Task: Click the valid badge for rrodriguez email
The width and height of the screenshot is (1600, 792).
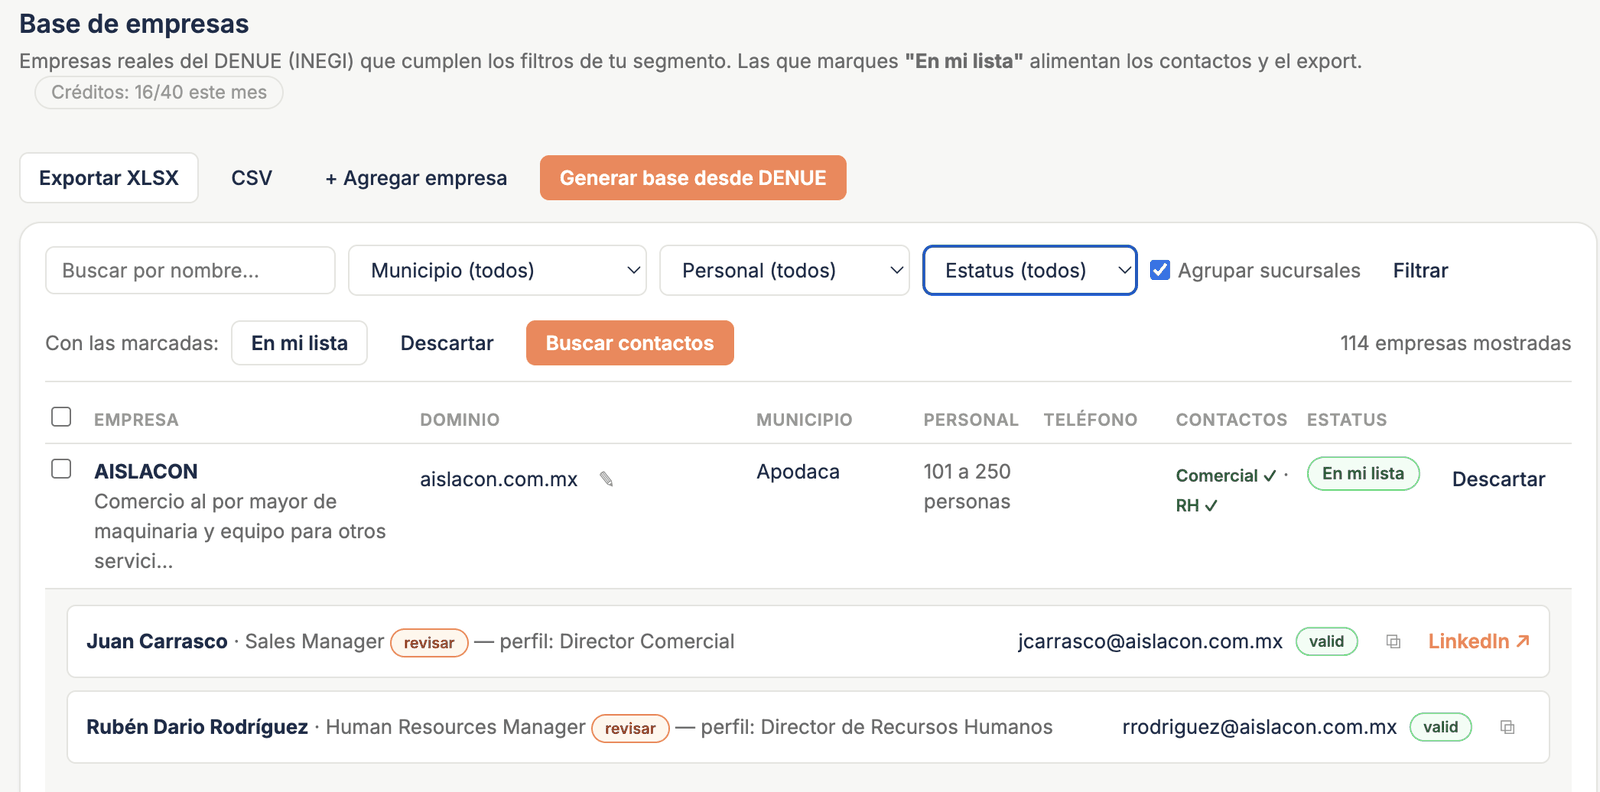Action: tap(1441, 727)
